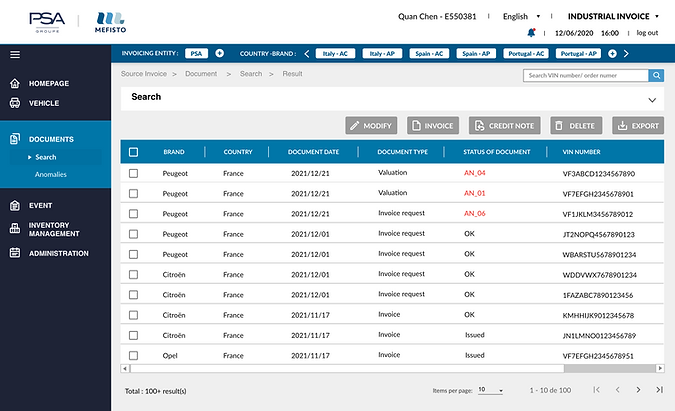Click the Credit Note button
Screen dimensions: 675x411
pyautogui.click(x=505, y=125)
